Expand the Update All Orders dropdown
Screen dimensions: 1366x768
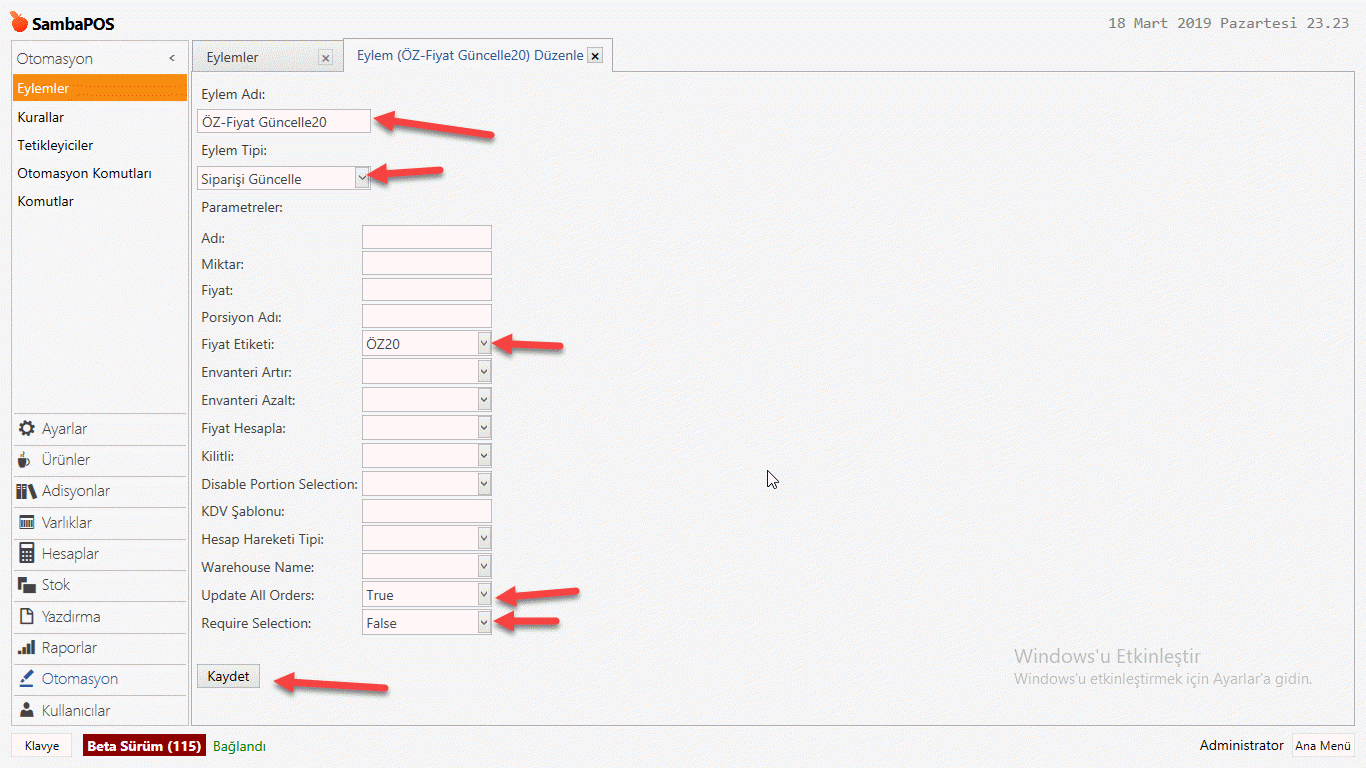point(484,594)
